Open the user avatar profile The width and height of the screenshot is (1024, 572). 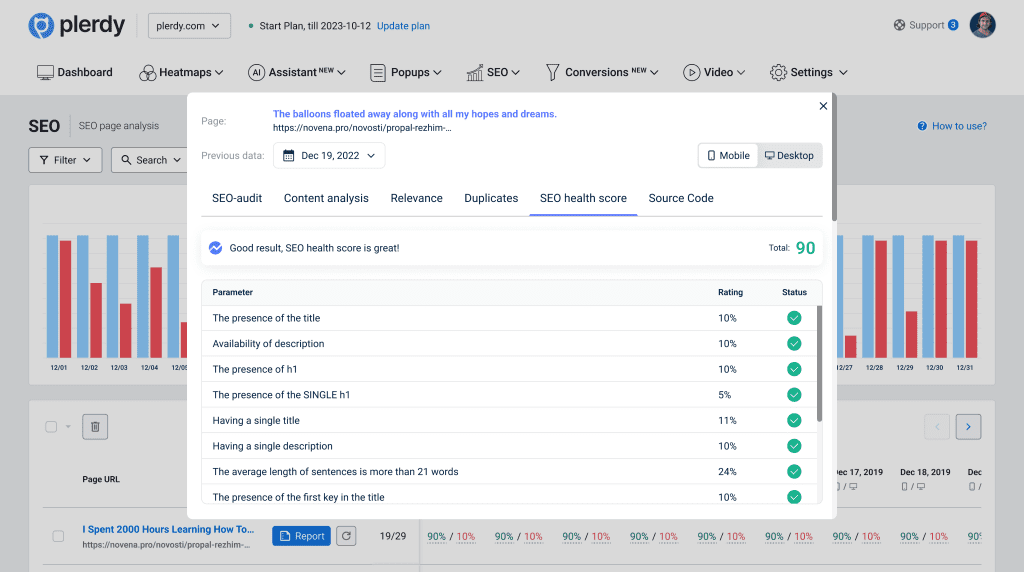tap(982, 25)
